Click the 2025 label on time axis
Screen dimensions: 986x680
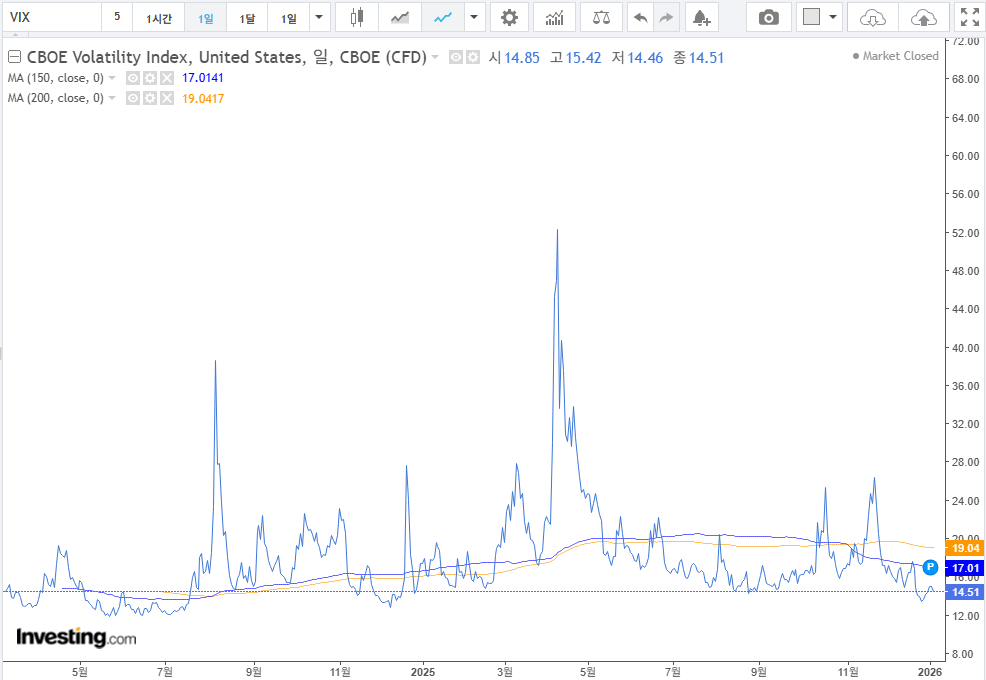(x=423, y=672)
